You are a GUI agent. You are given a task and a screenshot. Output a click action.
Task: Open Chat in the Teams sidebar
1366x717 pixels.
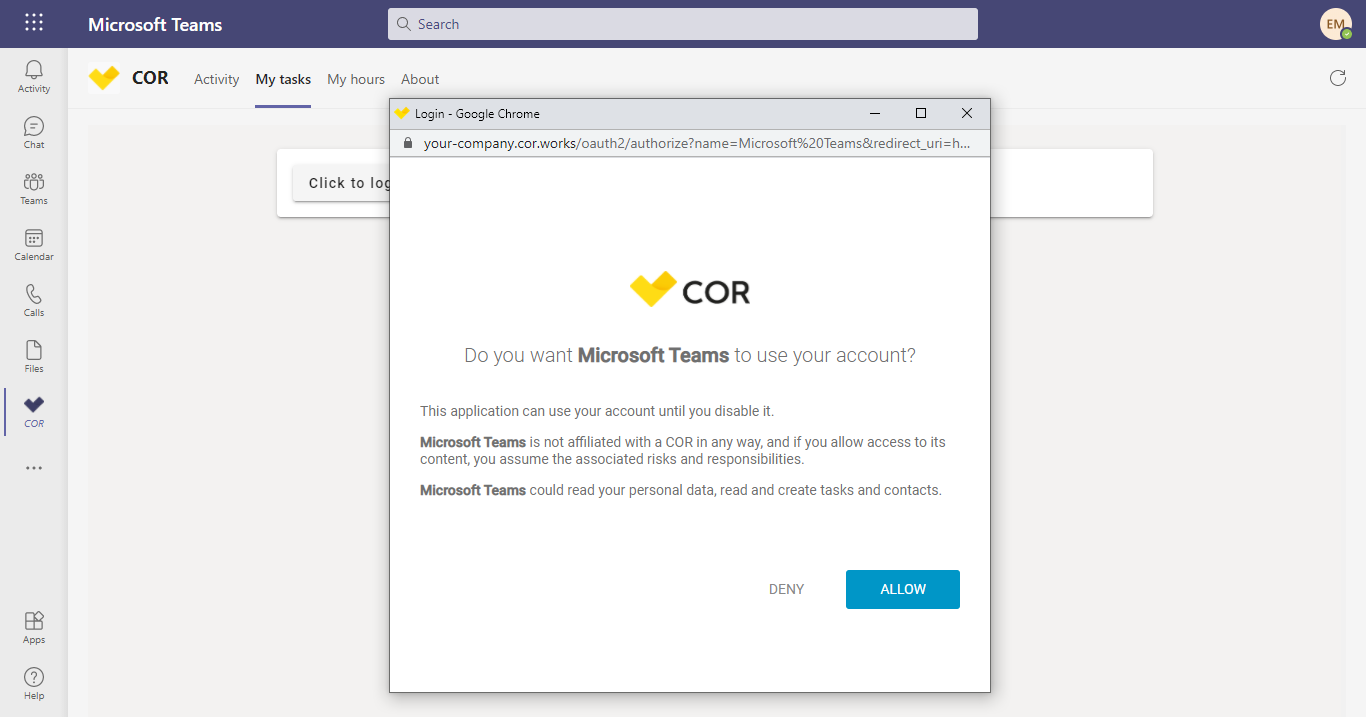click(34, 132)
